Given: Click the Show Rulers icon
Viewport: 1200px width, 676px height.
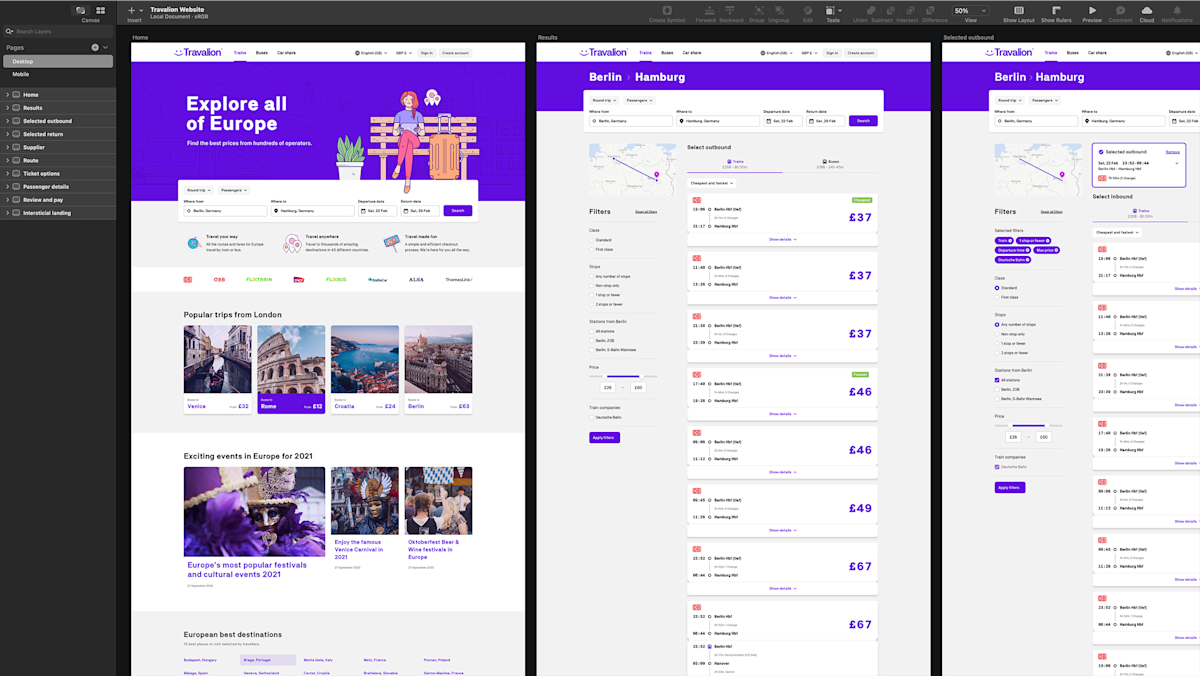Looking at the screenshot, I should (x=1056, y=10).
